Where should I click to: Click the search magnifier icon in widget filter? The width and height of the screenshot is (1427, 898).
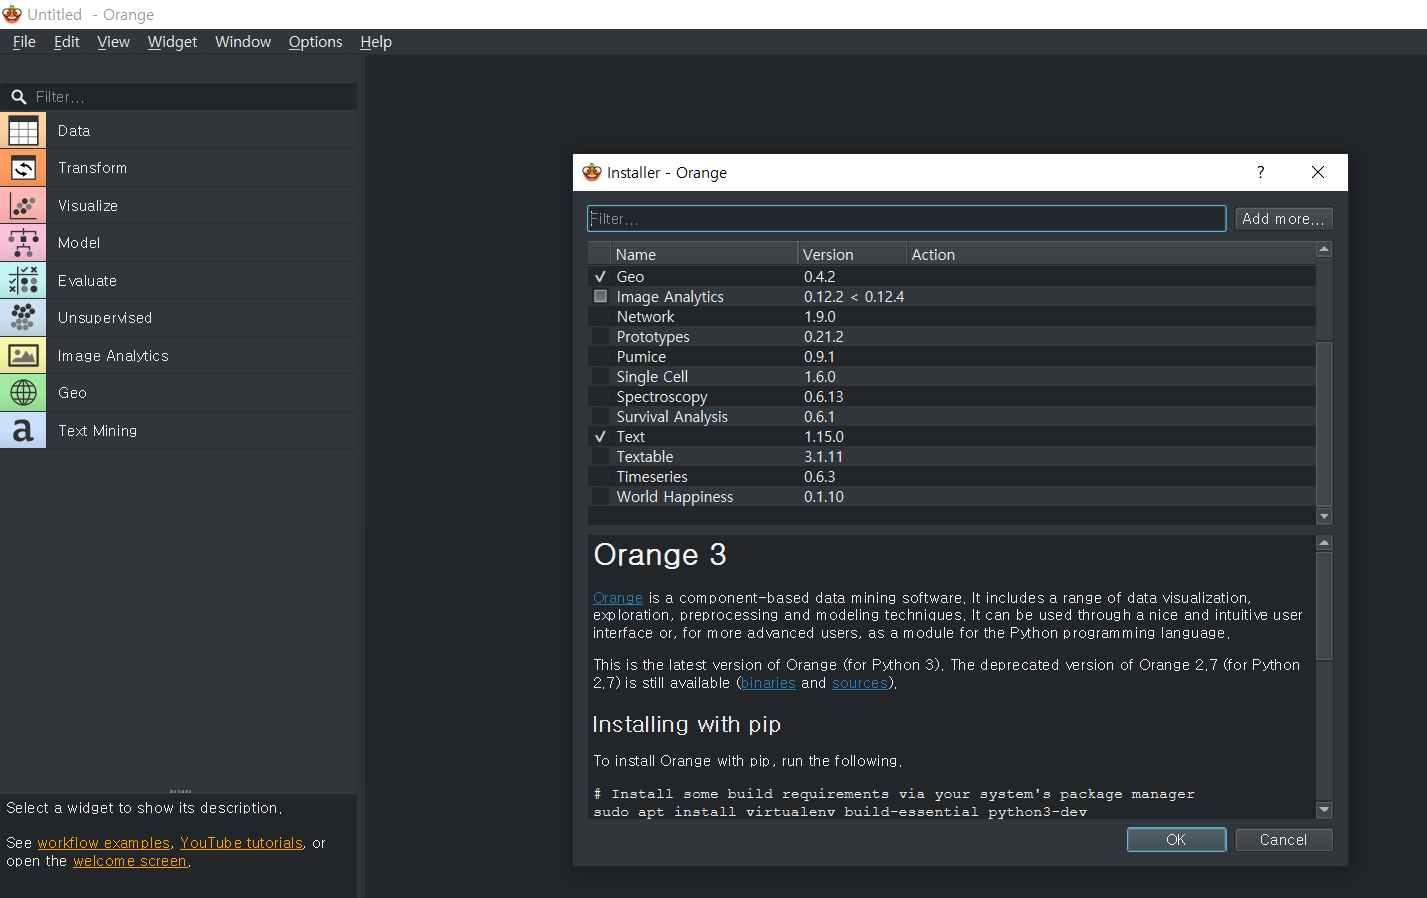pyautogui.click(x=18, y=97)
